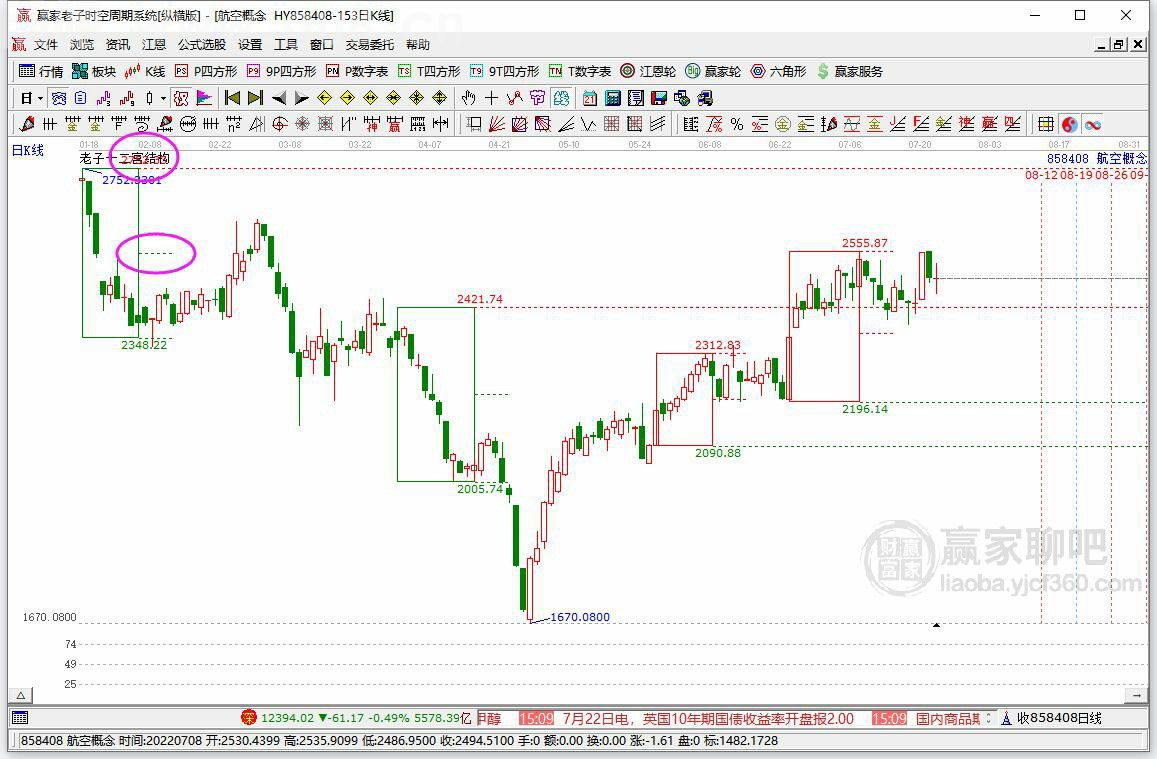The width and height of the screenshot is (1157, 759).
Task: Click the yellow left-arrow diamond icon
Action: pyautogui.click(x=325, y=98)
